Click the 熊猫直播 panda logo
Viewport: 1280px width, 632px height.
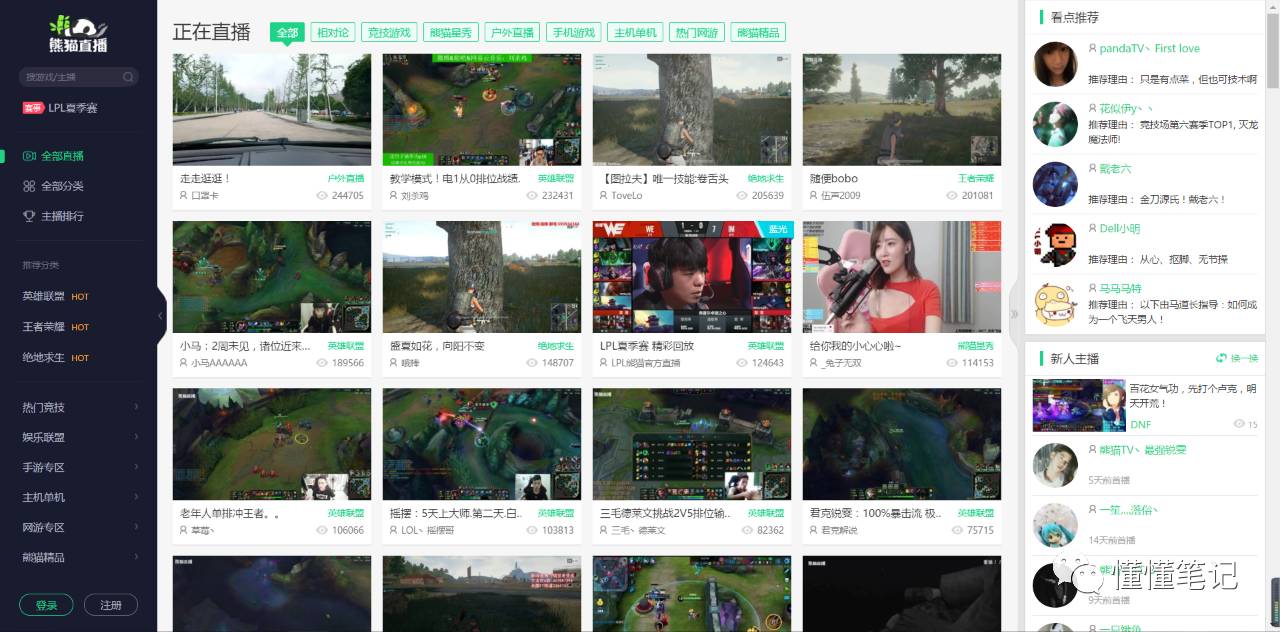pos(78,33)
